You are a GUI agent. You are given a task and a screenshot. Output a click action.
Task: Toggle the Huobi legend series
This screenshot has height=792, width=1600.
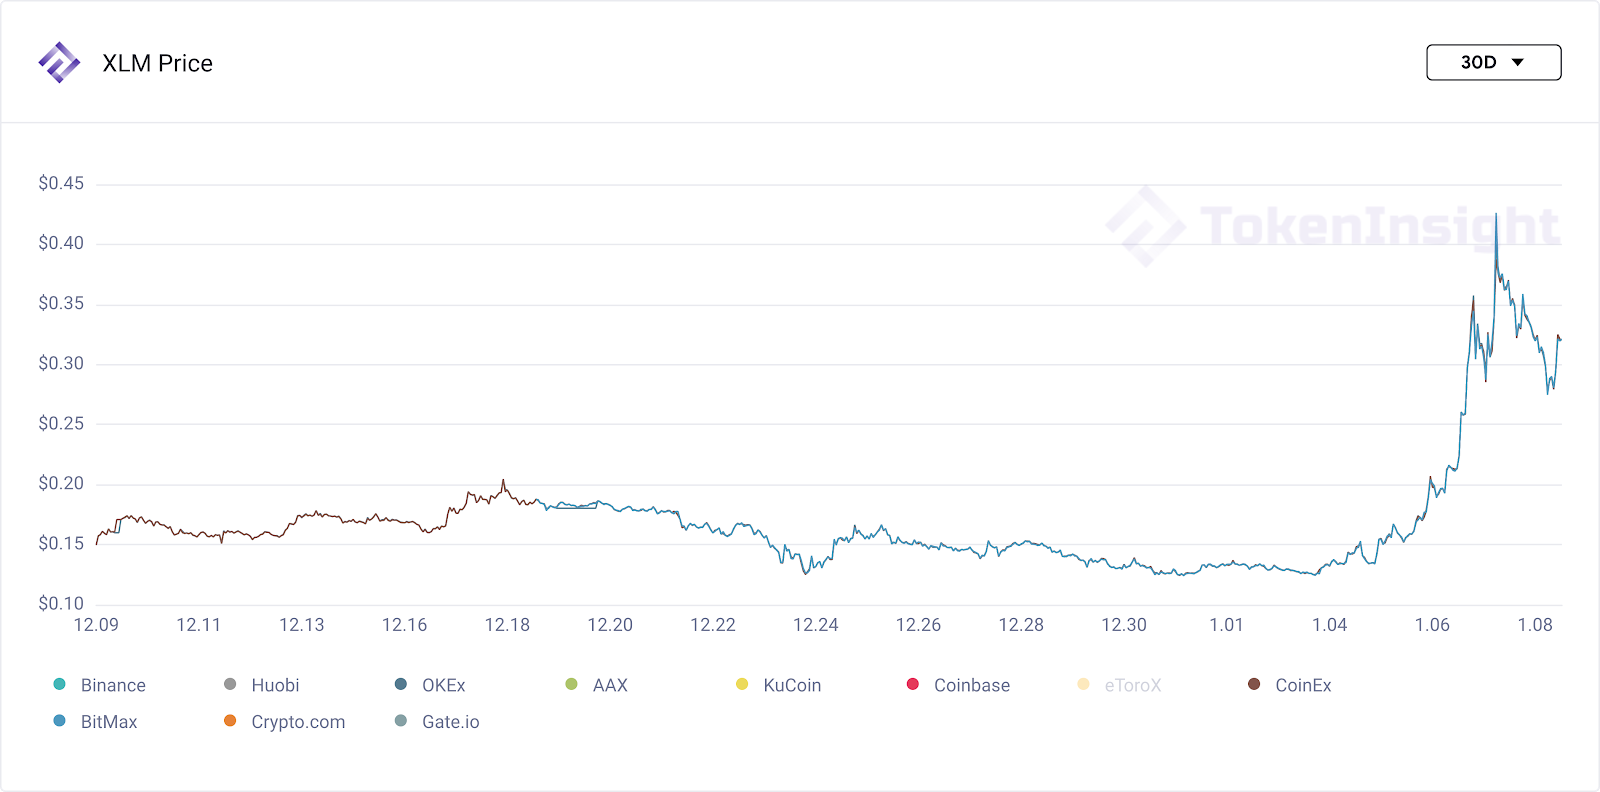[x=262, y=685]
